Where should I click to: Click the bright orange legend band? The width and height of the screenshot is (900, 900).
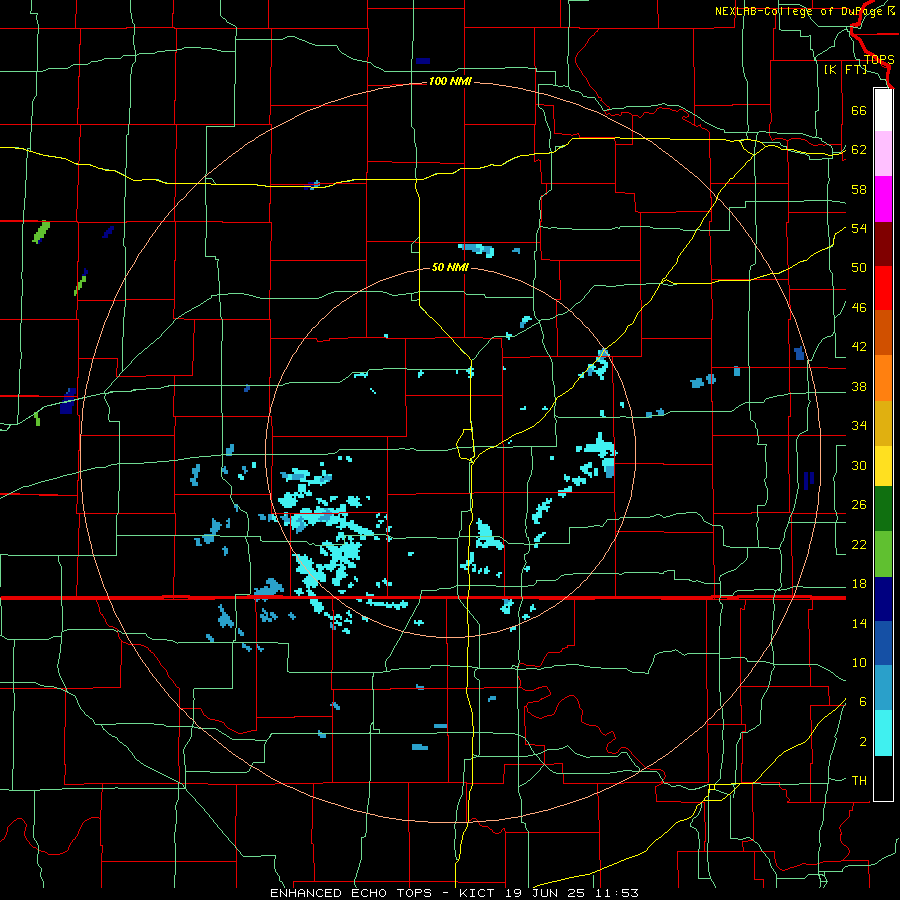click(883, 378)
